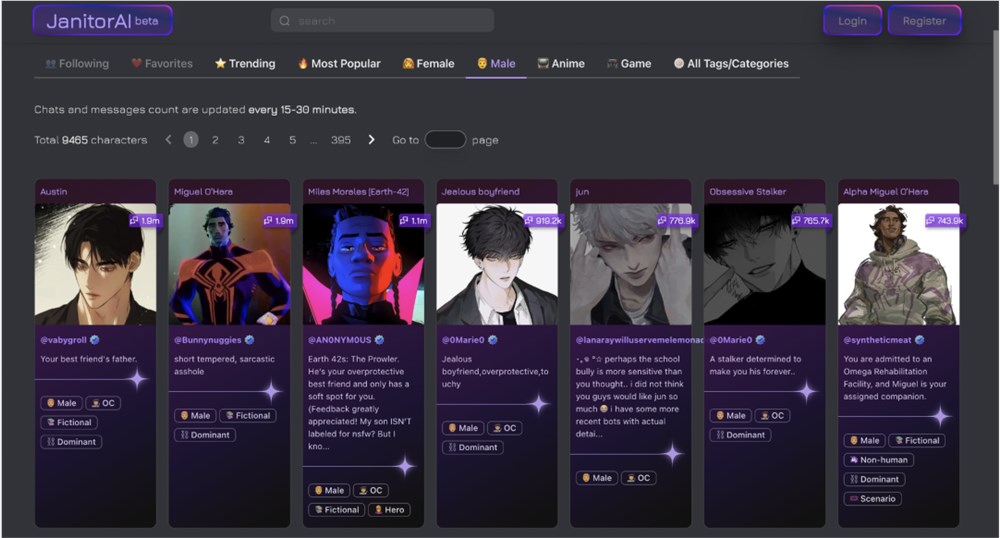Open the Jealous boyfriend character image
This screenshot has height=538, width=1000.
(x=497, y=265)
